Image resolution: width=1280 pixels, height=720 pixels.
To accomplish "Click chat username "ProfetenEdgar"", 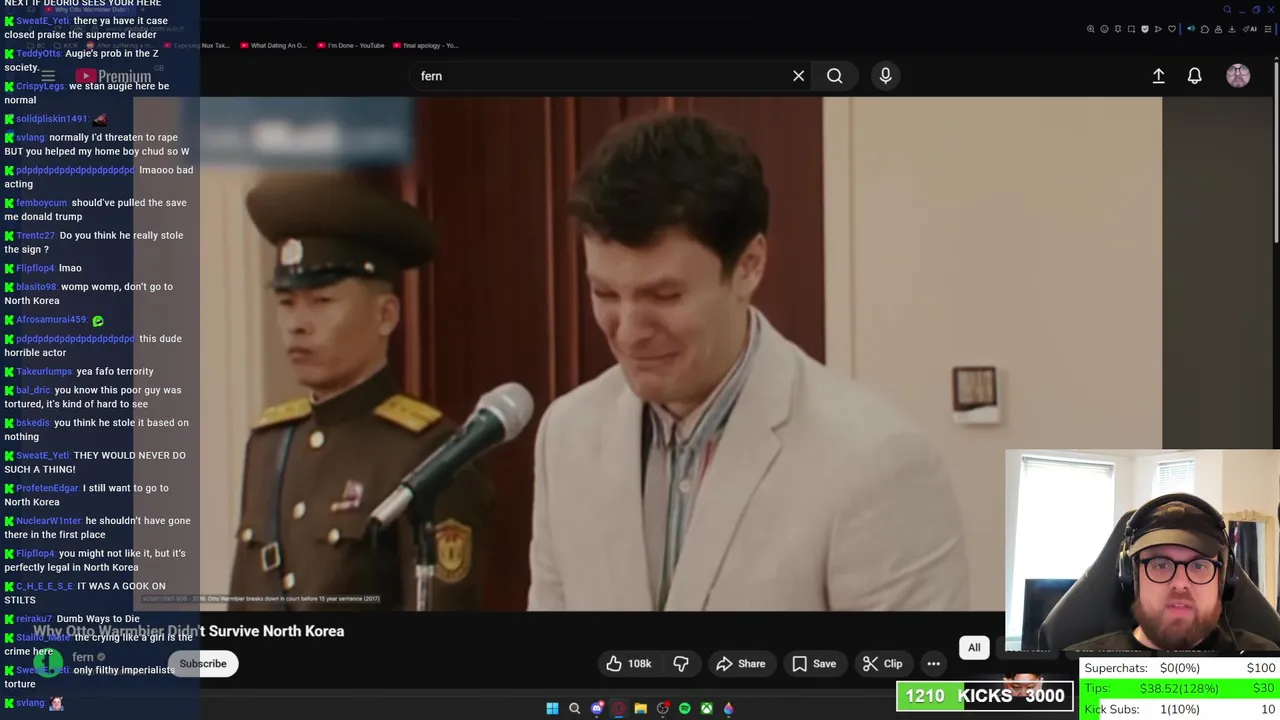I will pyautogui.click(x=47, y=488).
